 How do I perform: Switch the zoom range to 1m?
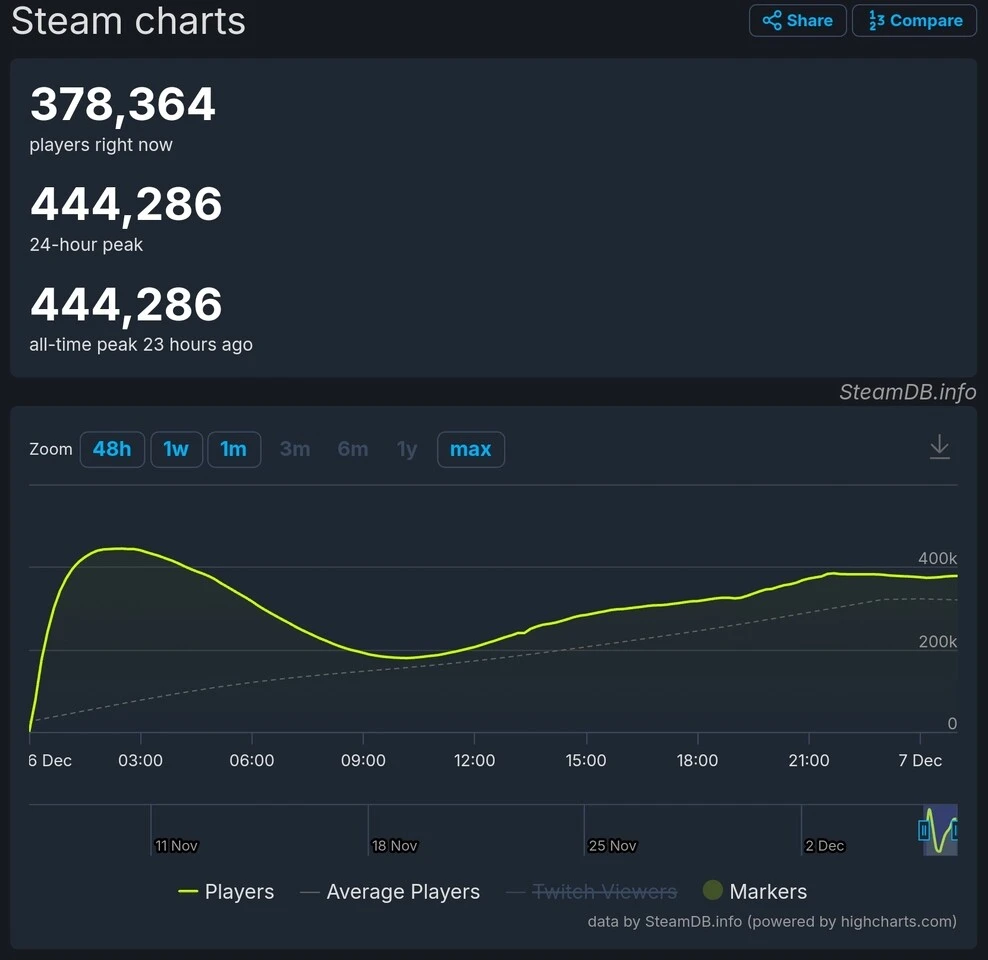coord(233,450)
